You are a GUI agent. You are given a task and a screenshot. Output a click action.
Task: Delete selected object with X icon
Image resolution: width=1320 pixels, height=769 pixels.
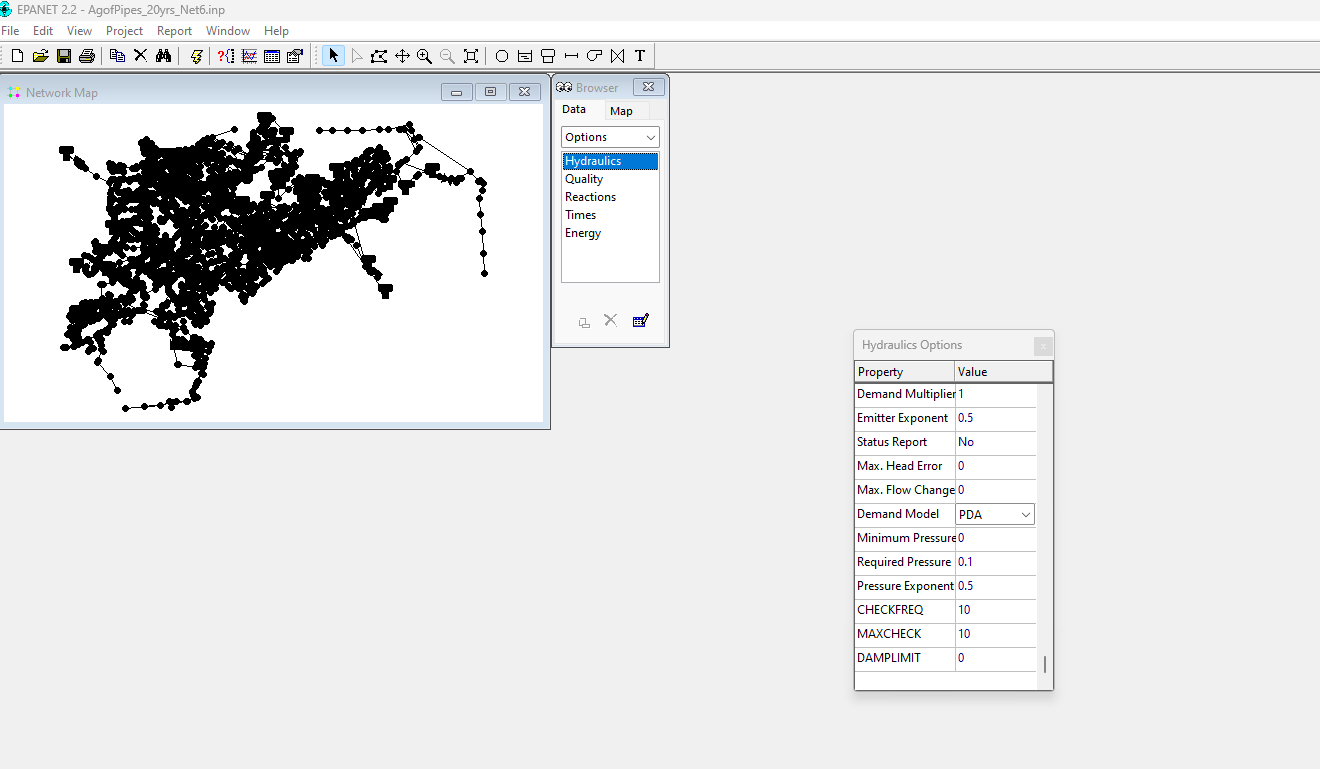point(140,56)
